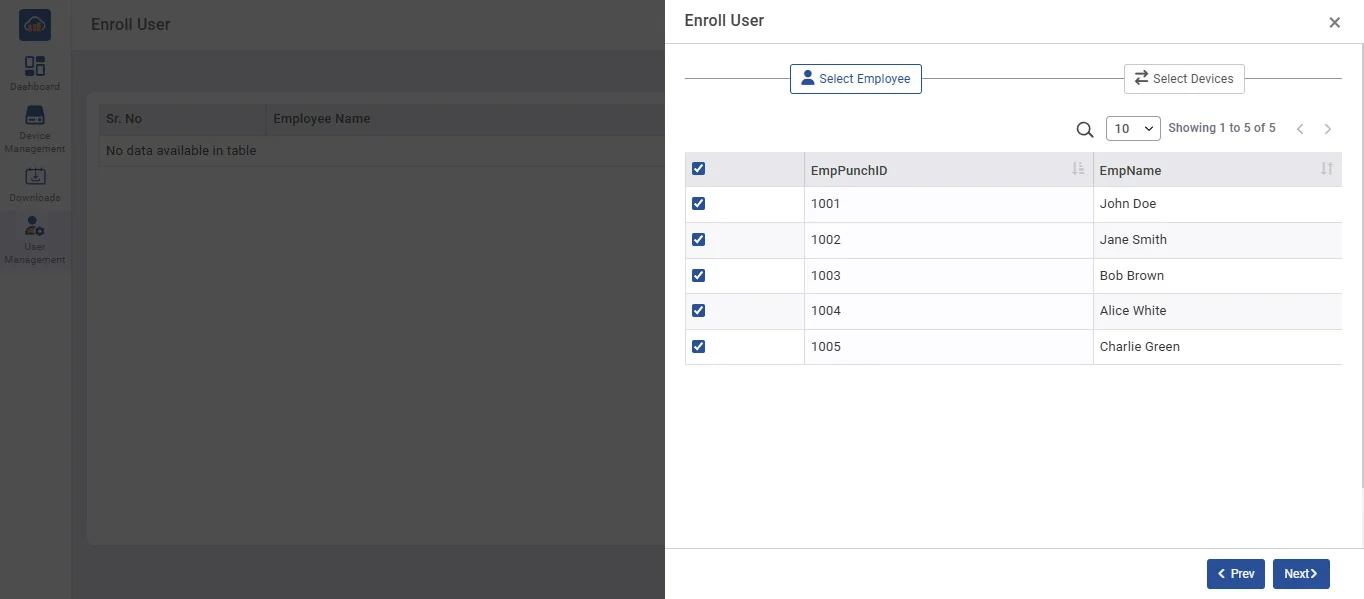Go to previous page chevron

tap(1300, 129)
